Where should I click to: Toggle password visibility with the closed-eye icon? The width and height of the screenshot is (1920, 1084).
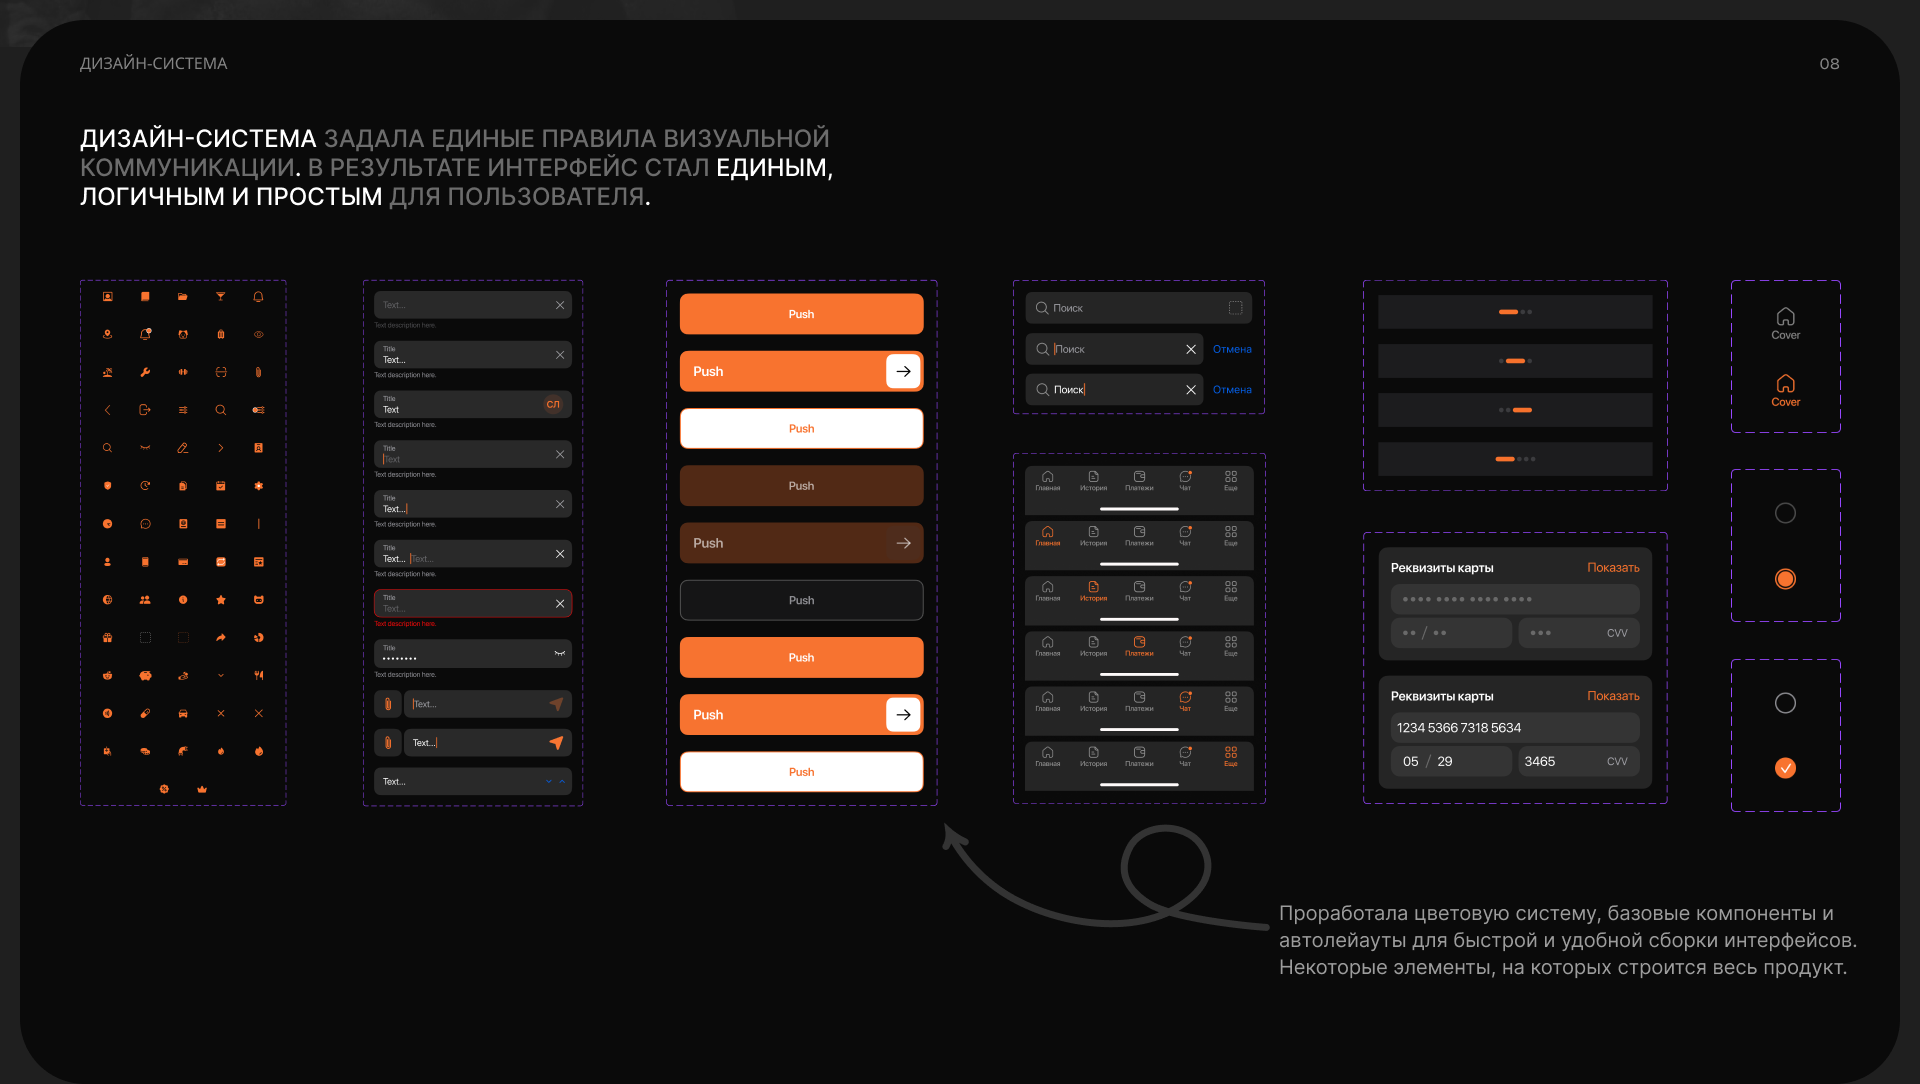click(x=560, y=654)
